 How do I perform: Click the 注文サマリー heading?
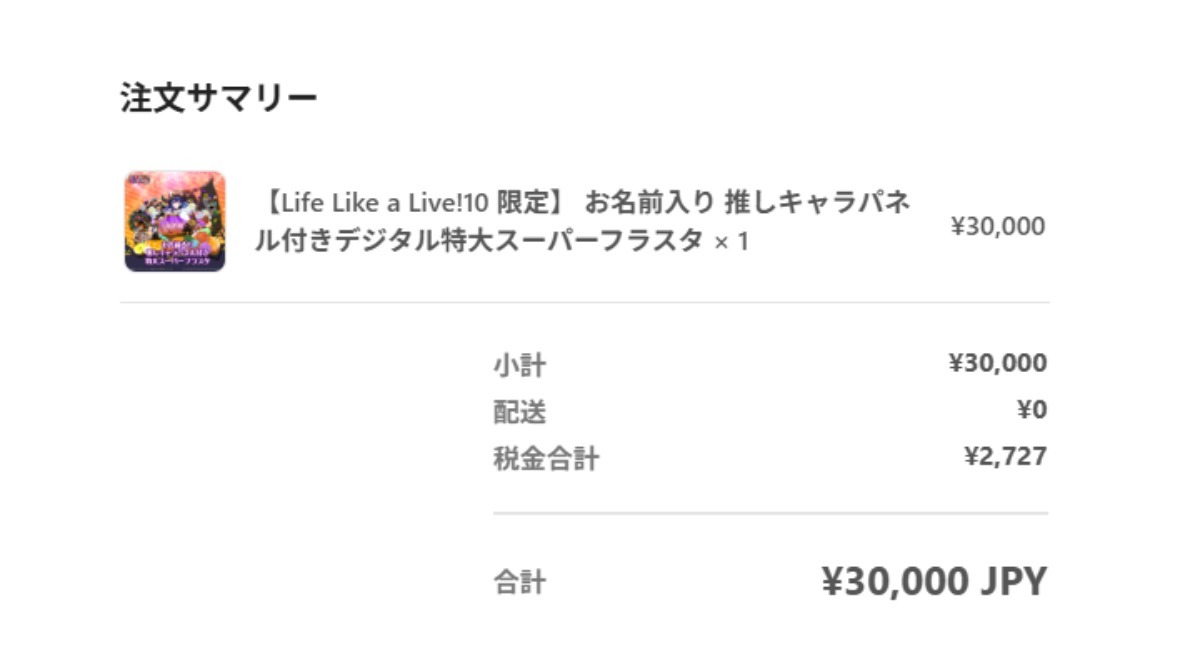219,98
